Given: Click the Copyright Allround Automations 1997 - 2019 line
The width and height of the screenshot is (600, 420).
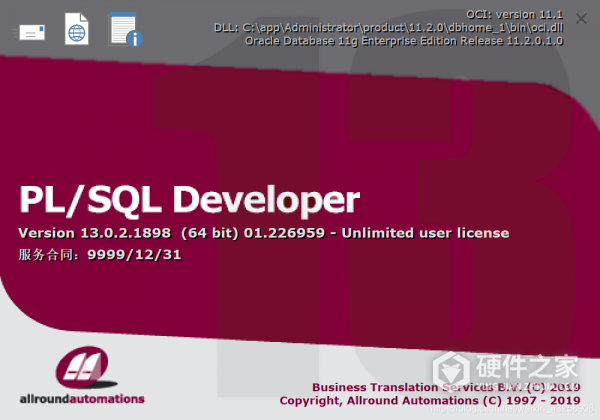Looking at the screenshot, I should click(430, 400).
